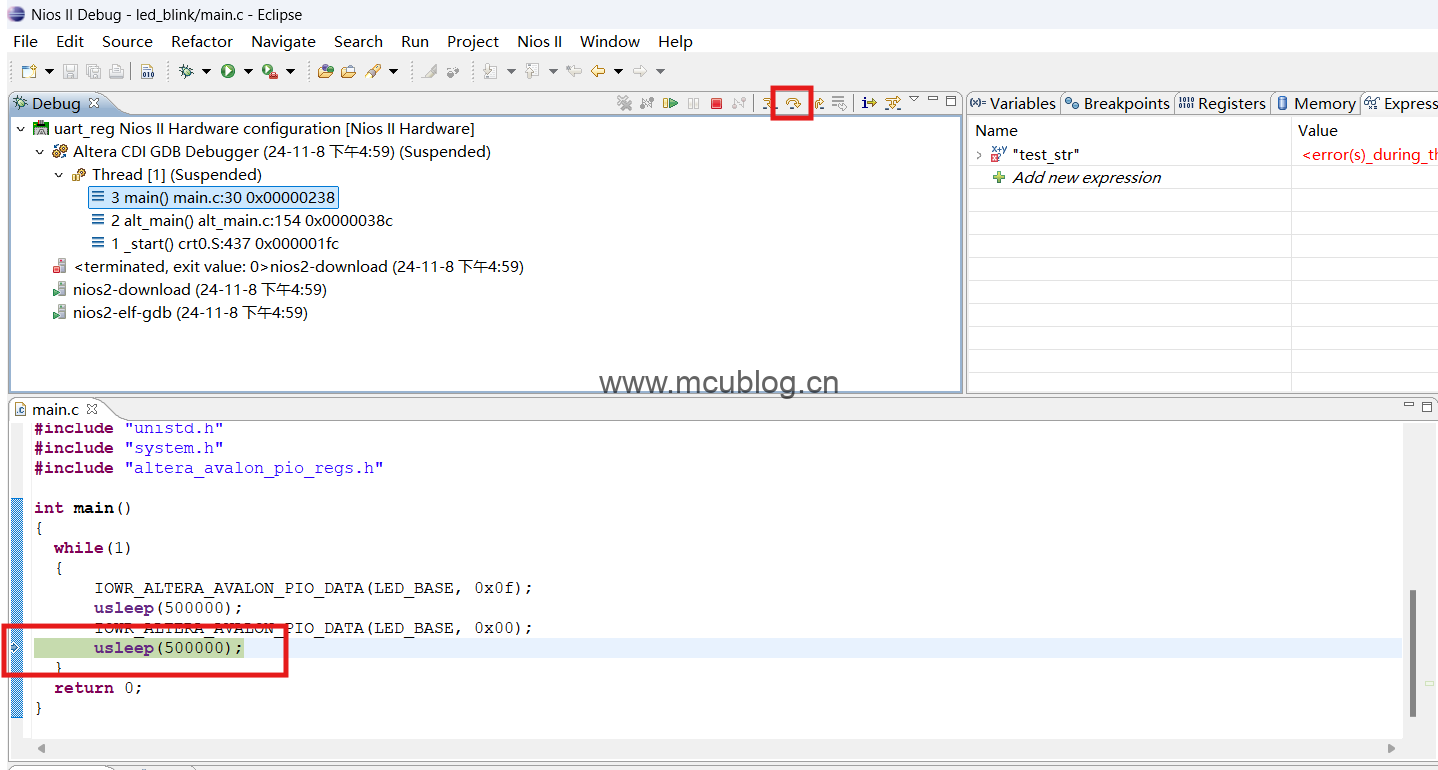The height and width of the screenshot is (770, 1438).
Task: Open the Refactor menu
Action: 202,41
